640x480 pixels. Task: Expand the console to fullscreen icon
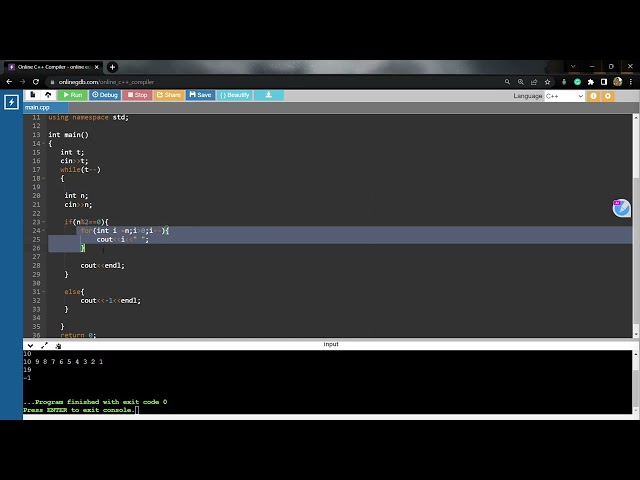point(44,346)
